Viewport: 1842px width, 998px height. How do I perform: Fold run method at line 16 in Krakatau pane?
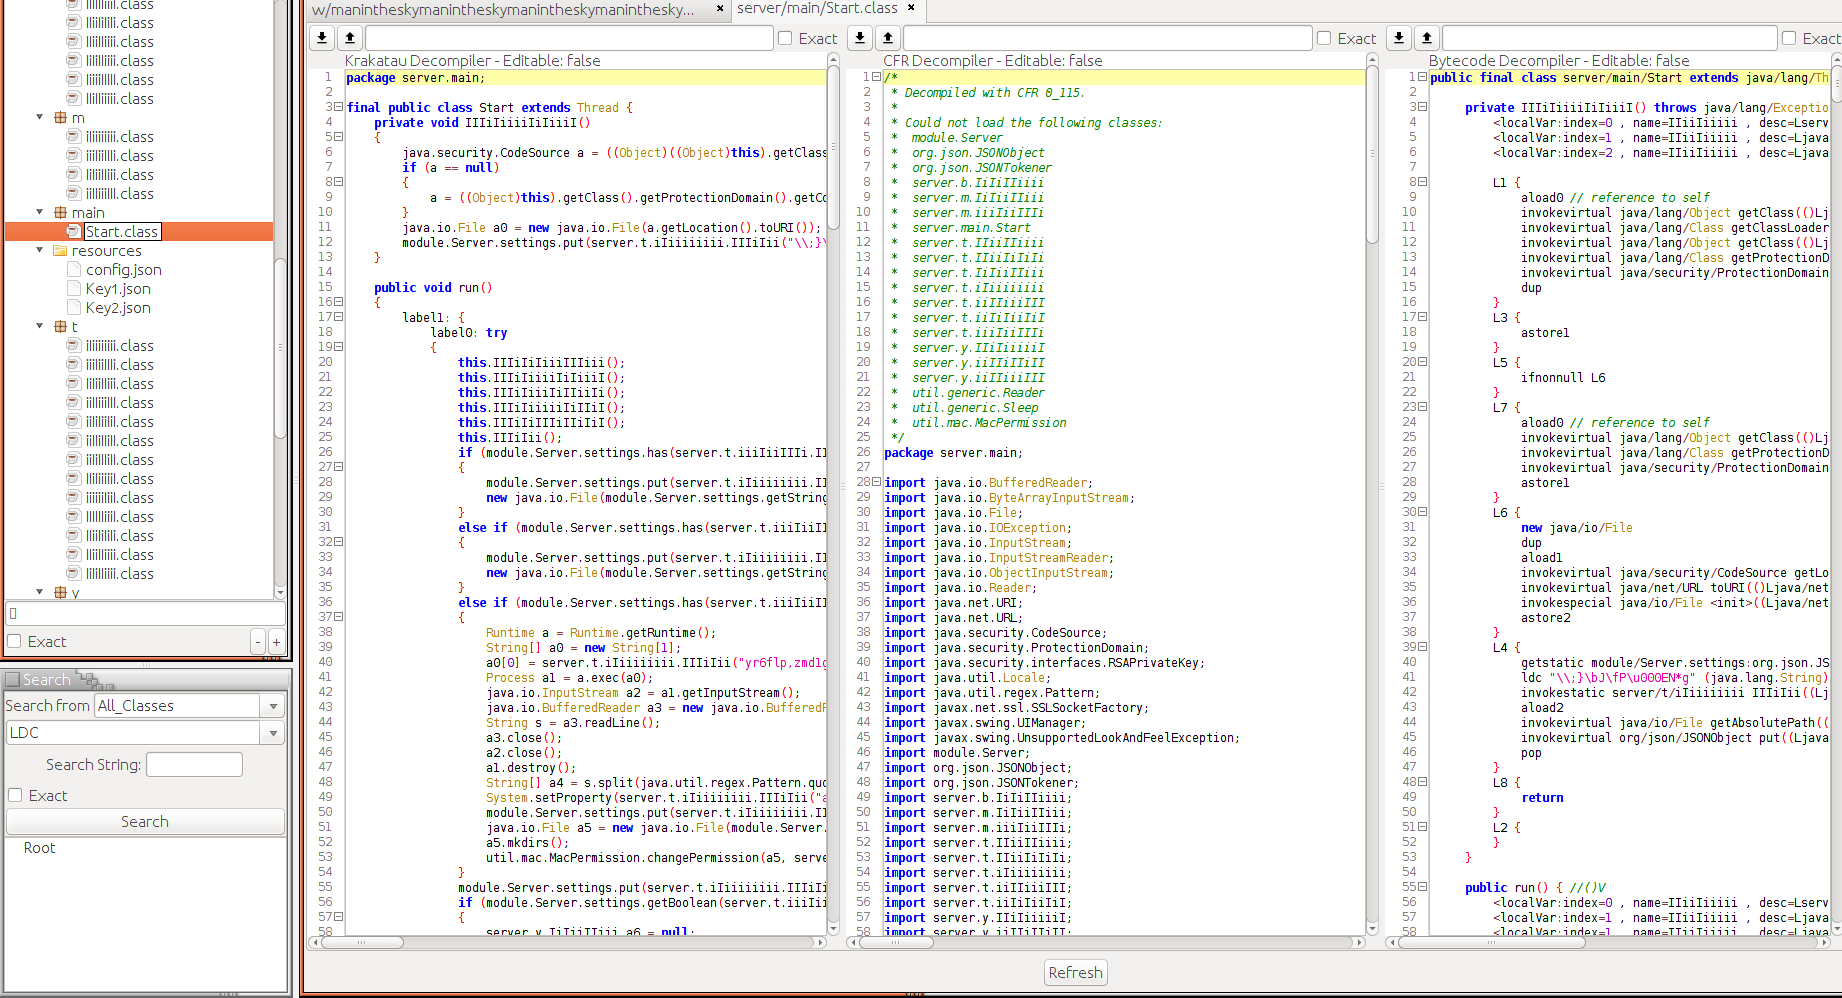tap(339, 302)
